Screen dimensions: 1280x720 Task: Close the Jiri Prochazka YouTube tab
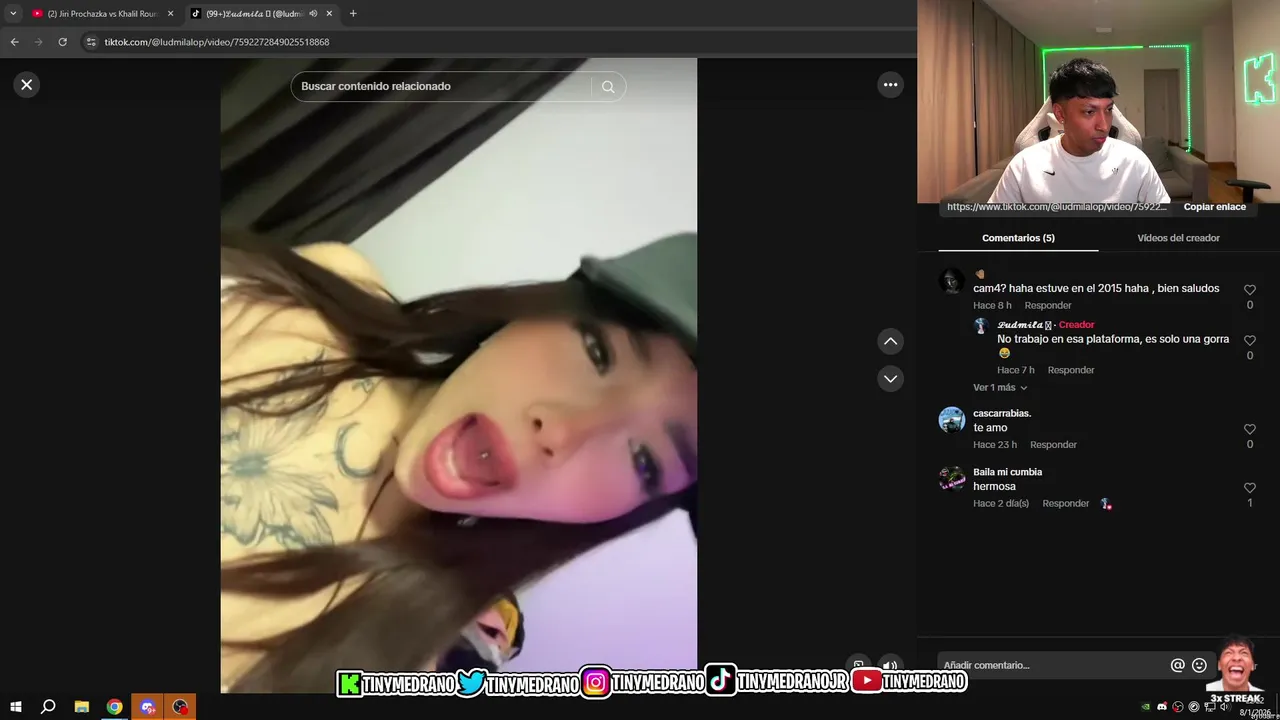coord(170,13)
